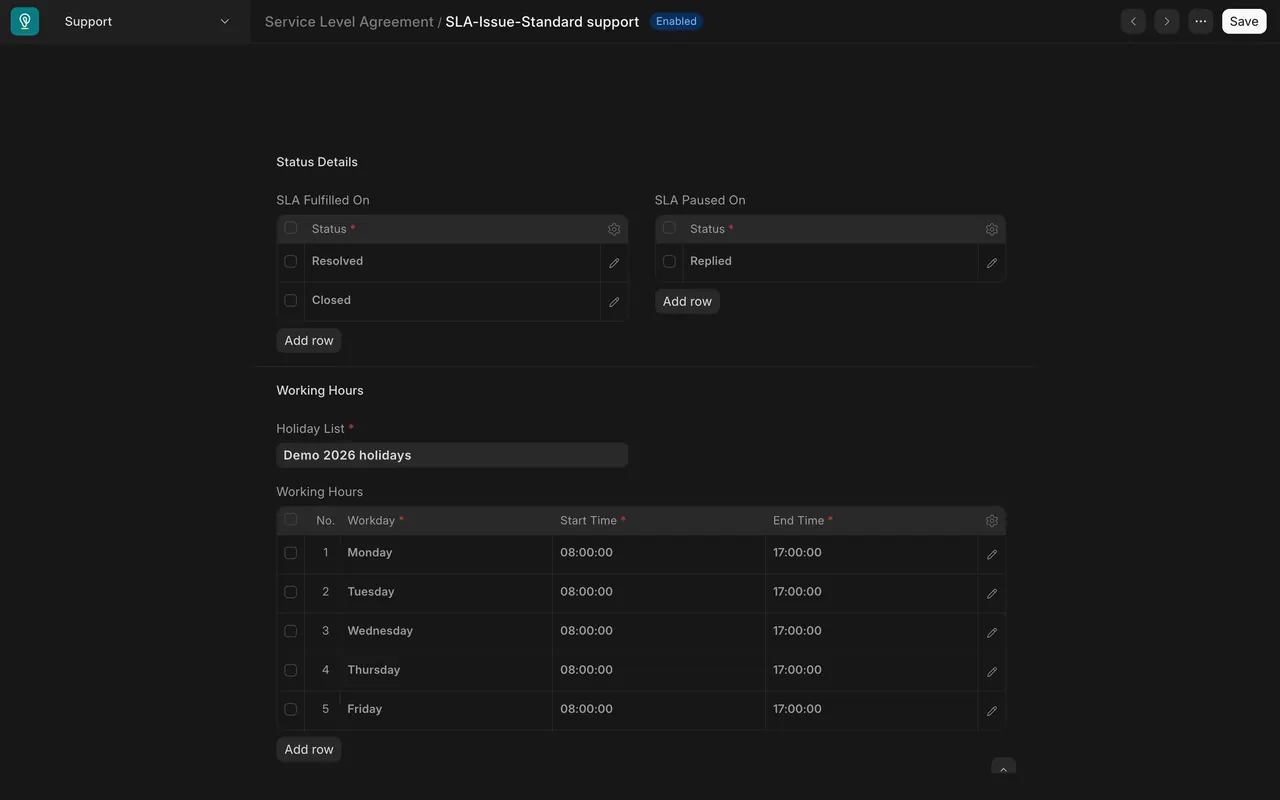This screenshot has width=1280, height=800.
Task: Open the three-dot more options menu
Action: click(x=1201, y=21)
